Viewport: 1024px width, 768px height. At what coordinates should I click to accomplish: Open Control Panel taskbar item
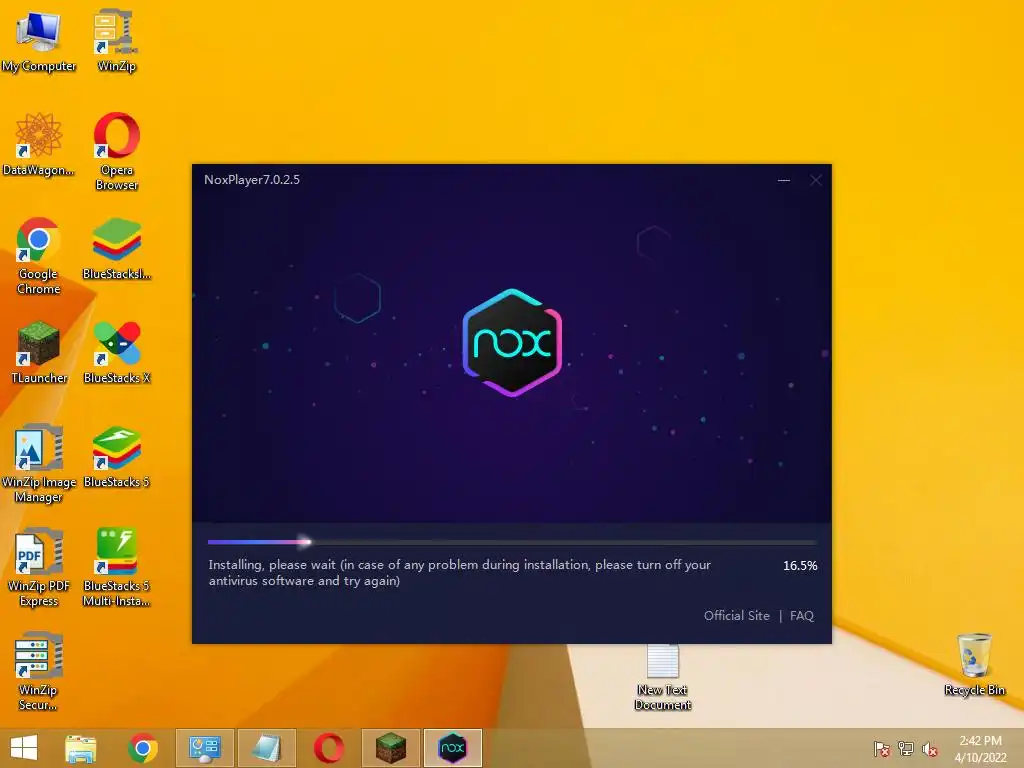click(204, 748)
